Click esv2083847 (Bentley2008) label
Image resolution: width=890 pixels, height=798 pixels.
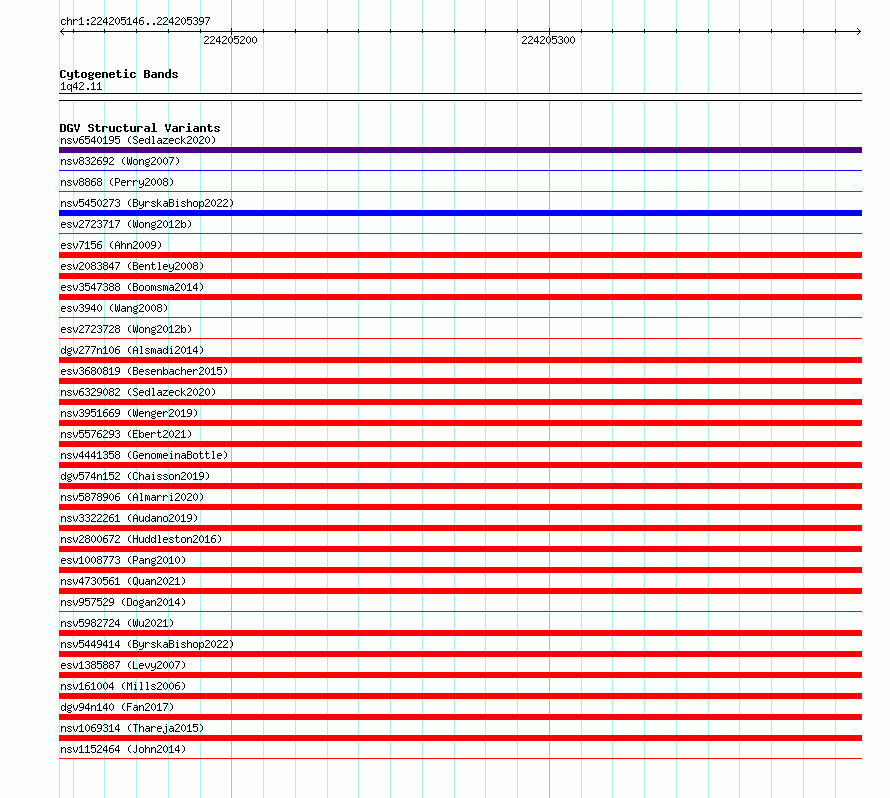(x=132, y=266)
